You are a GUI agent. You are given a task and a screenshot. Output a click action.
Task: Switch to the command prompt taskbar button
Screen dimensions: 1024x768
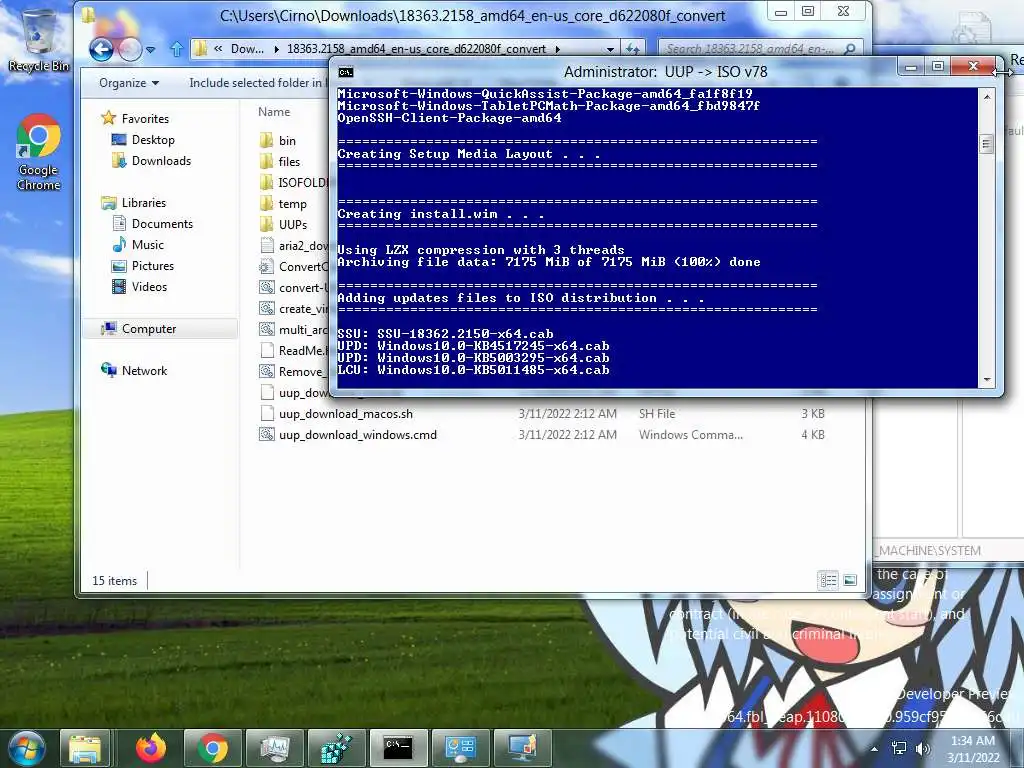398,748
